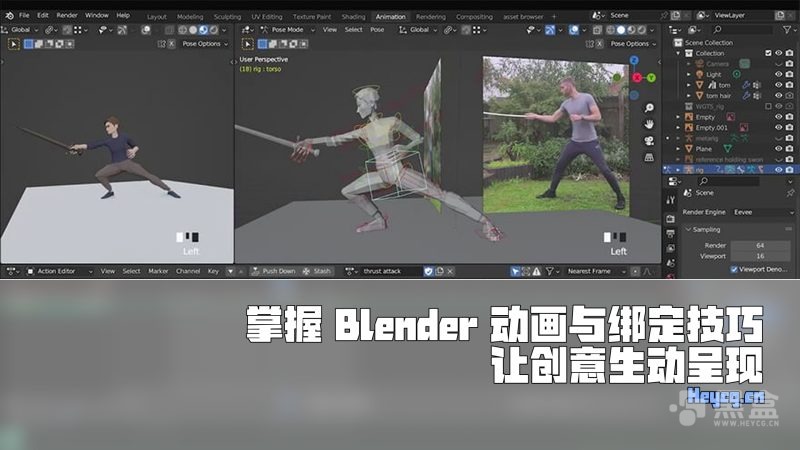Screen dimensions: 800x450
Task: Toggle fake user shield for thrust attack
Action: (429, 271)
